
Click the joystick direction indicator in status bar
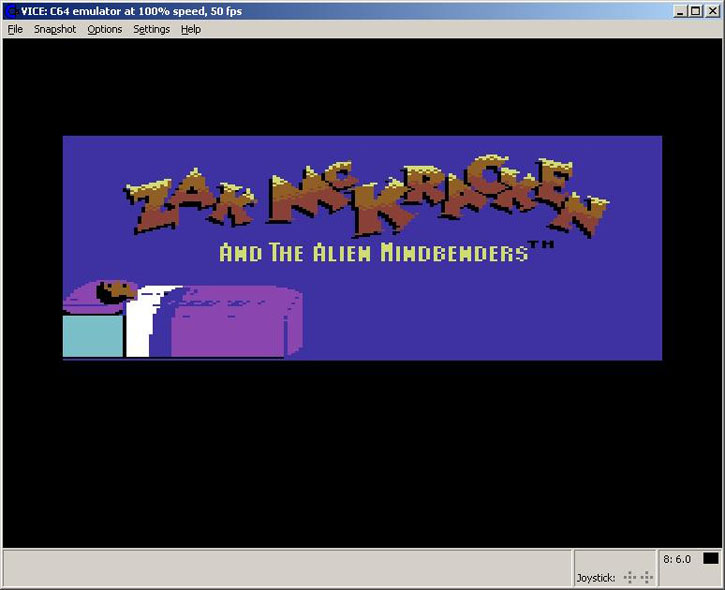tap(638, 577)
